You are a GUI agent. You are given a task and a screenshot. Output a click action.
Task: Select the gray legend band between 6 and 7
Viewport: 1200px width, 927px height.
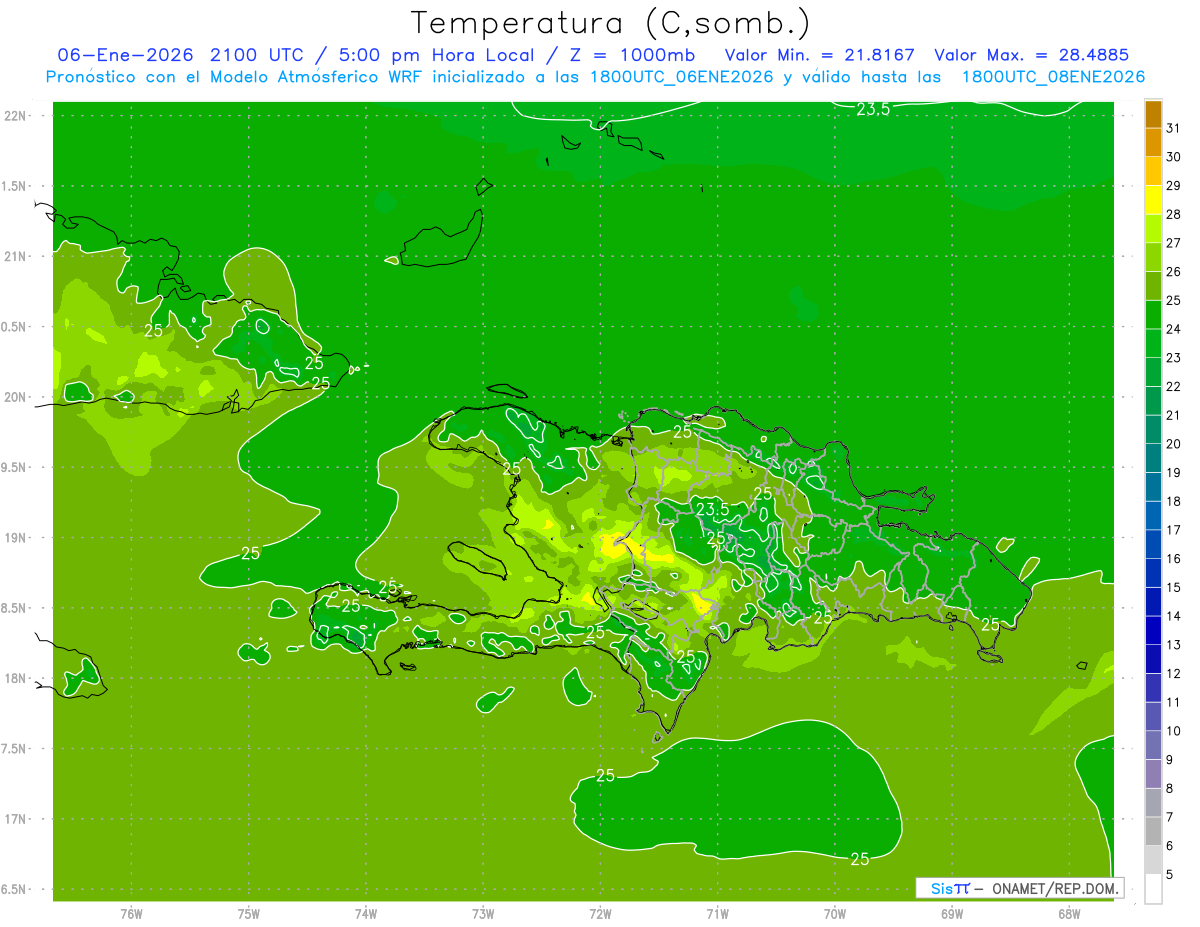pos(1153,831)
